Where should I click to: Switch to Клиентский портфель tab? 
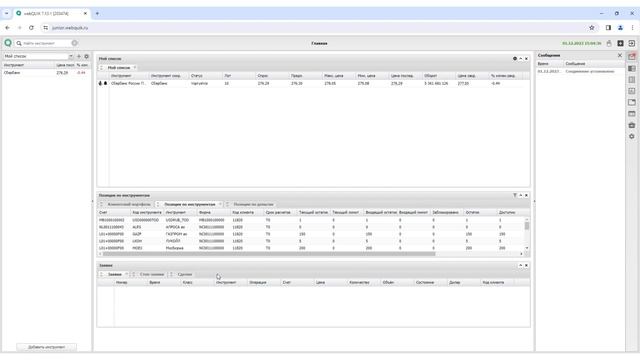(x=129, y=204)
